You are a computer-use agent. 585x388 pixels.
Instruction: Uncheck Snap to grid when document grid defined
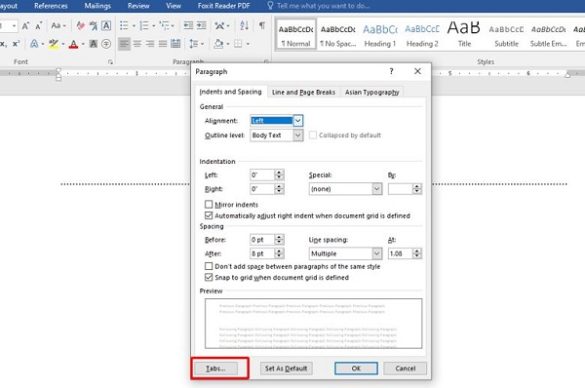[209, 278]
